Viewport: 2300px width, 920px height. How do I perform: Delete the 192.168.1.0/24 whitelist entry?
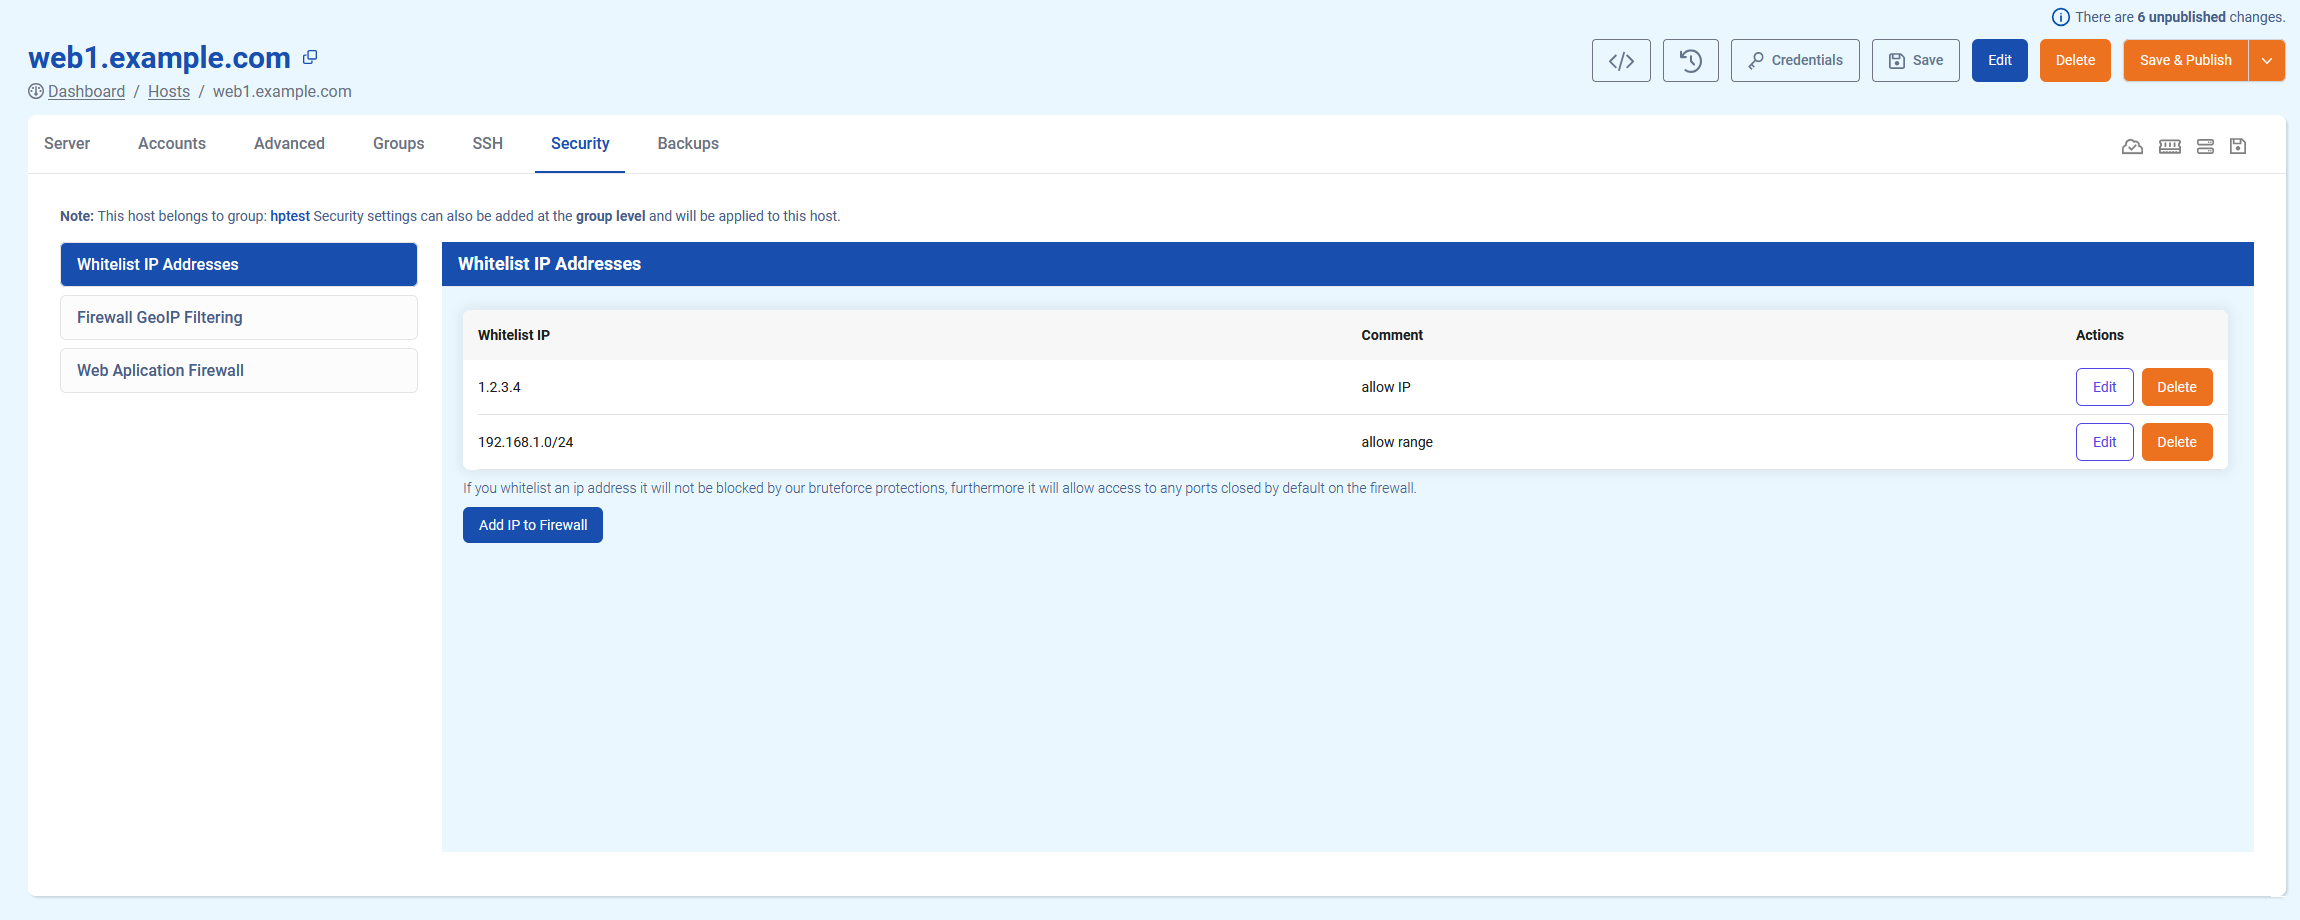tap(2176, 442)
